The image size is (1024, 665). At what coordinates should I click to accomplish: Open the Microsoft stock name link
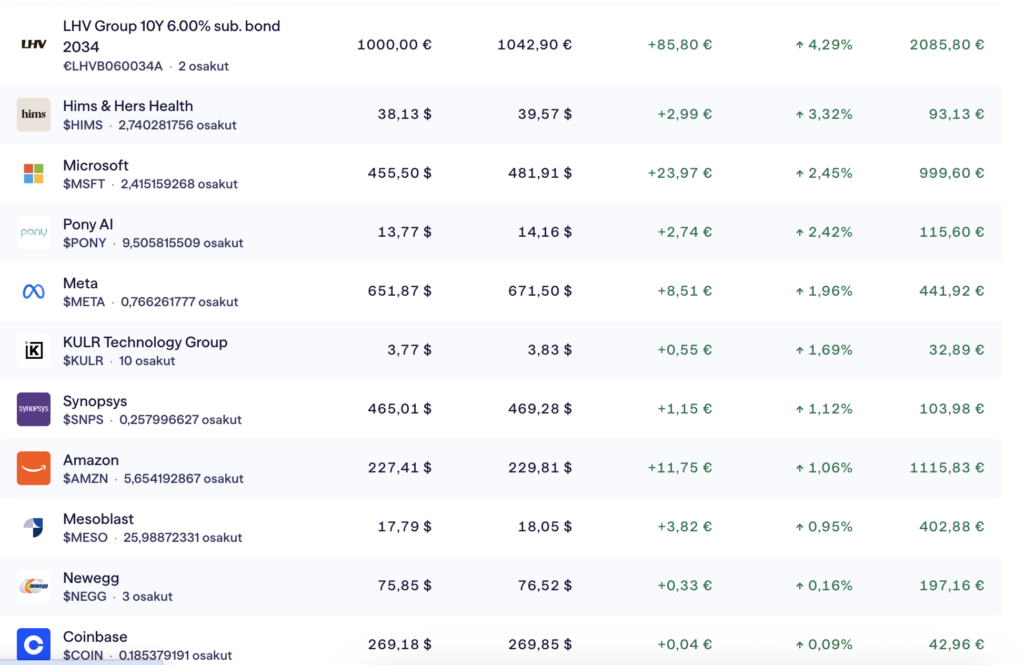(96, 165)
